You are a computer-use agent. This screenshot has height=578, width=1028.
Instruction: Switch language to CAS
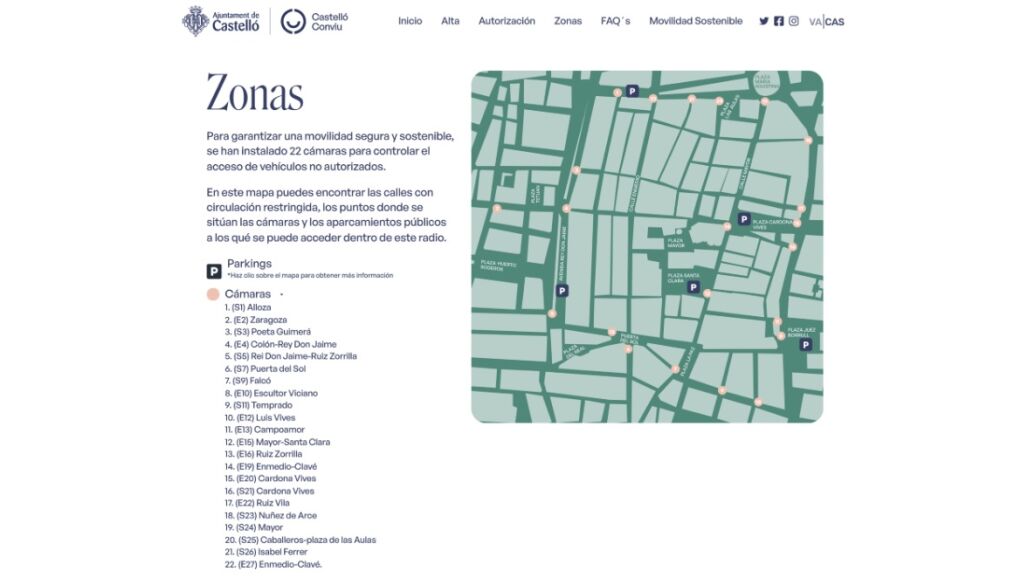(x=835, y=22)
